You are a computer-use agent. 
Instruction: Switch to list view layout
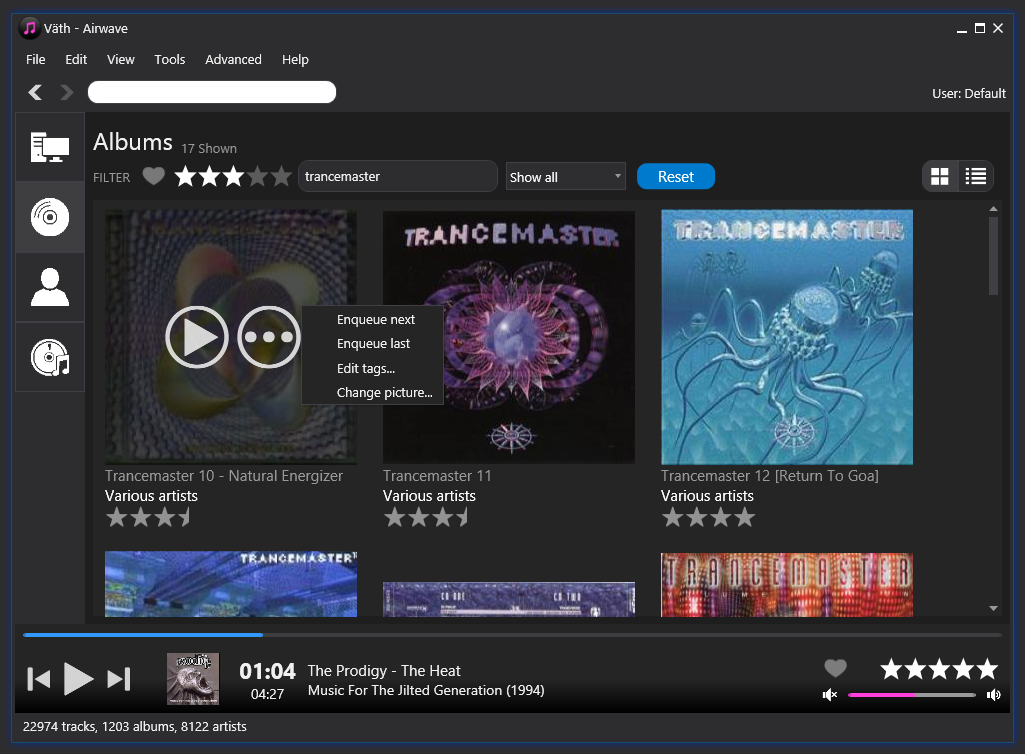click(976, 177)
